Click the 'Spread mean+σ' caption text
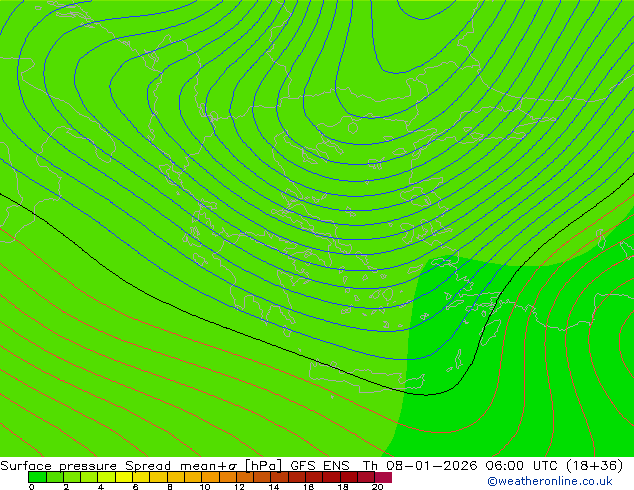Image resolution: width=634 pixels, height=490 pixels. 181,466
